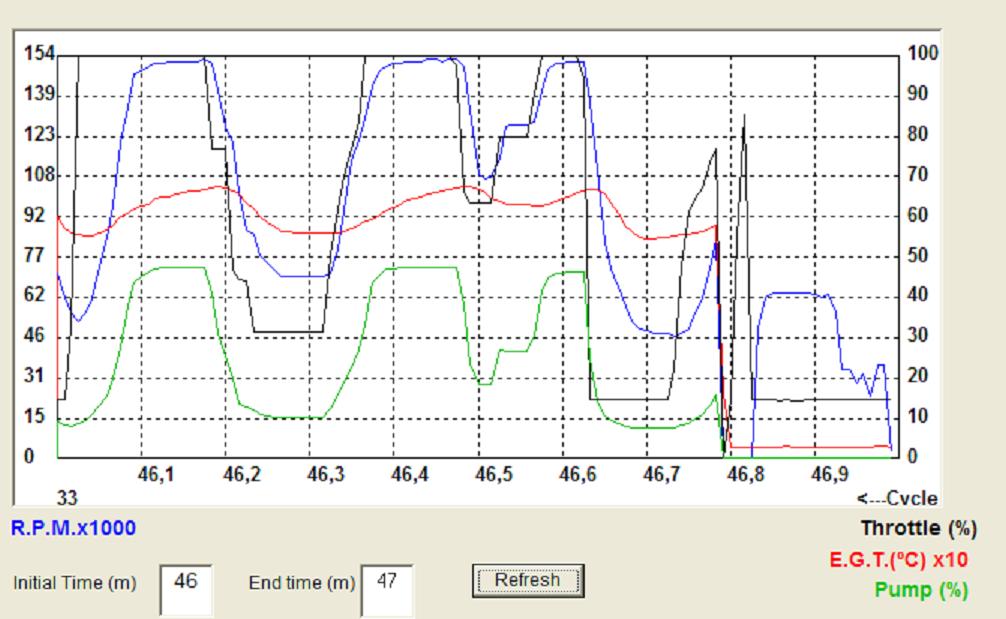Screen dimensions: 1006x619
Task: Click the 108 value on the left axis
Action: click(x=36, y=175)
